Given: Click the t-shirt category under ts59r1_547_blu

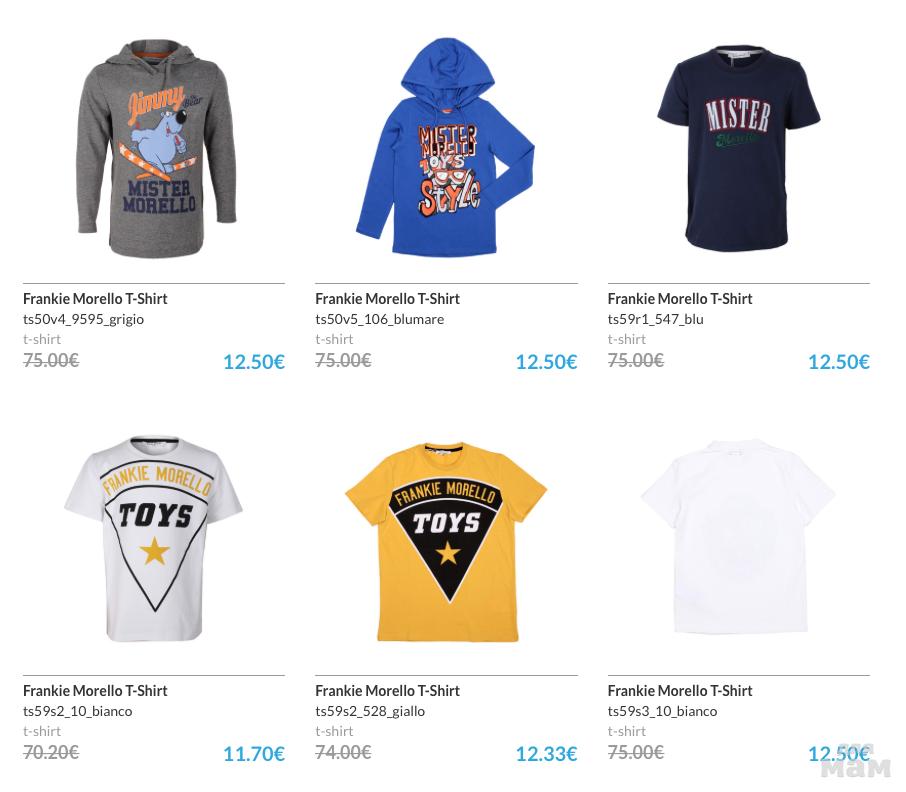Looking at the screenshot, I should click(x=626, y=339).
